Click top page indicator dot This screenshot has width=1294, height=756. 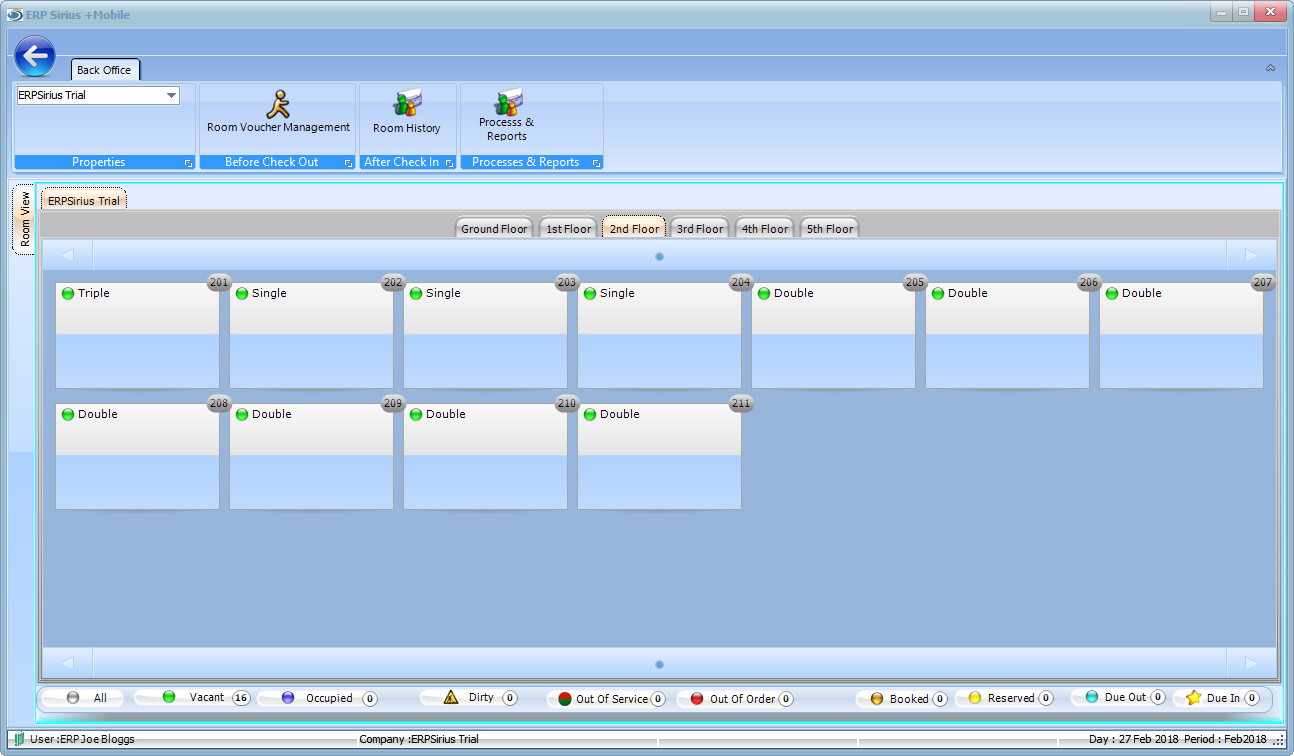[659, 257]
